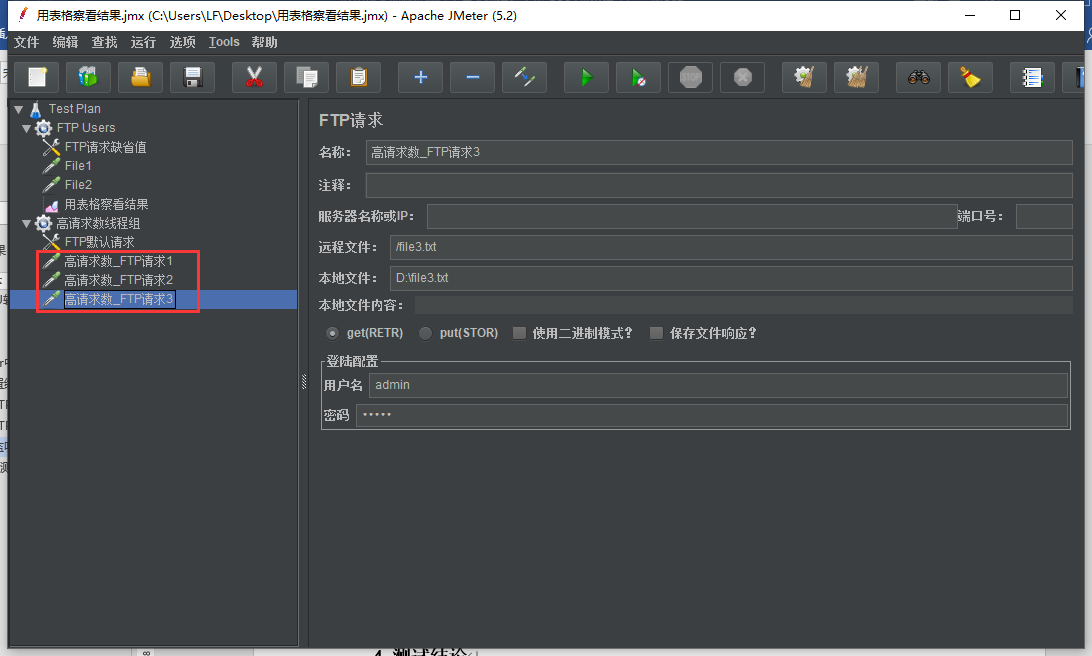Viewport: 1092px width, 656px height.
Task: Collapse the FTP Users thread group
Action: click(x=27, y=127)
